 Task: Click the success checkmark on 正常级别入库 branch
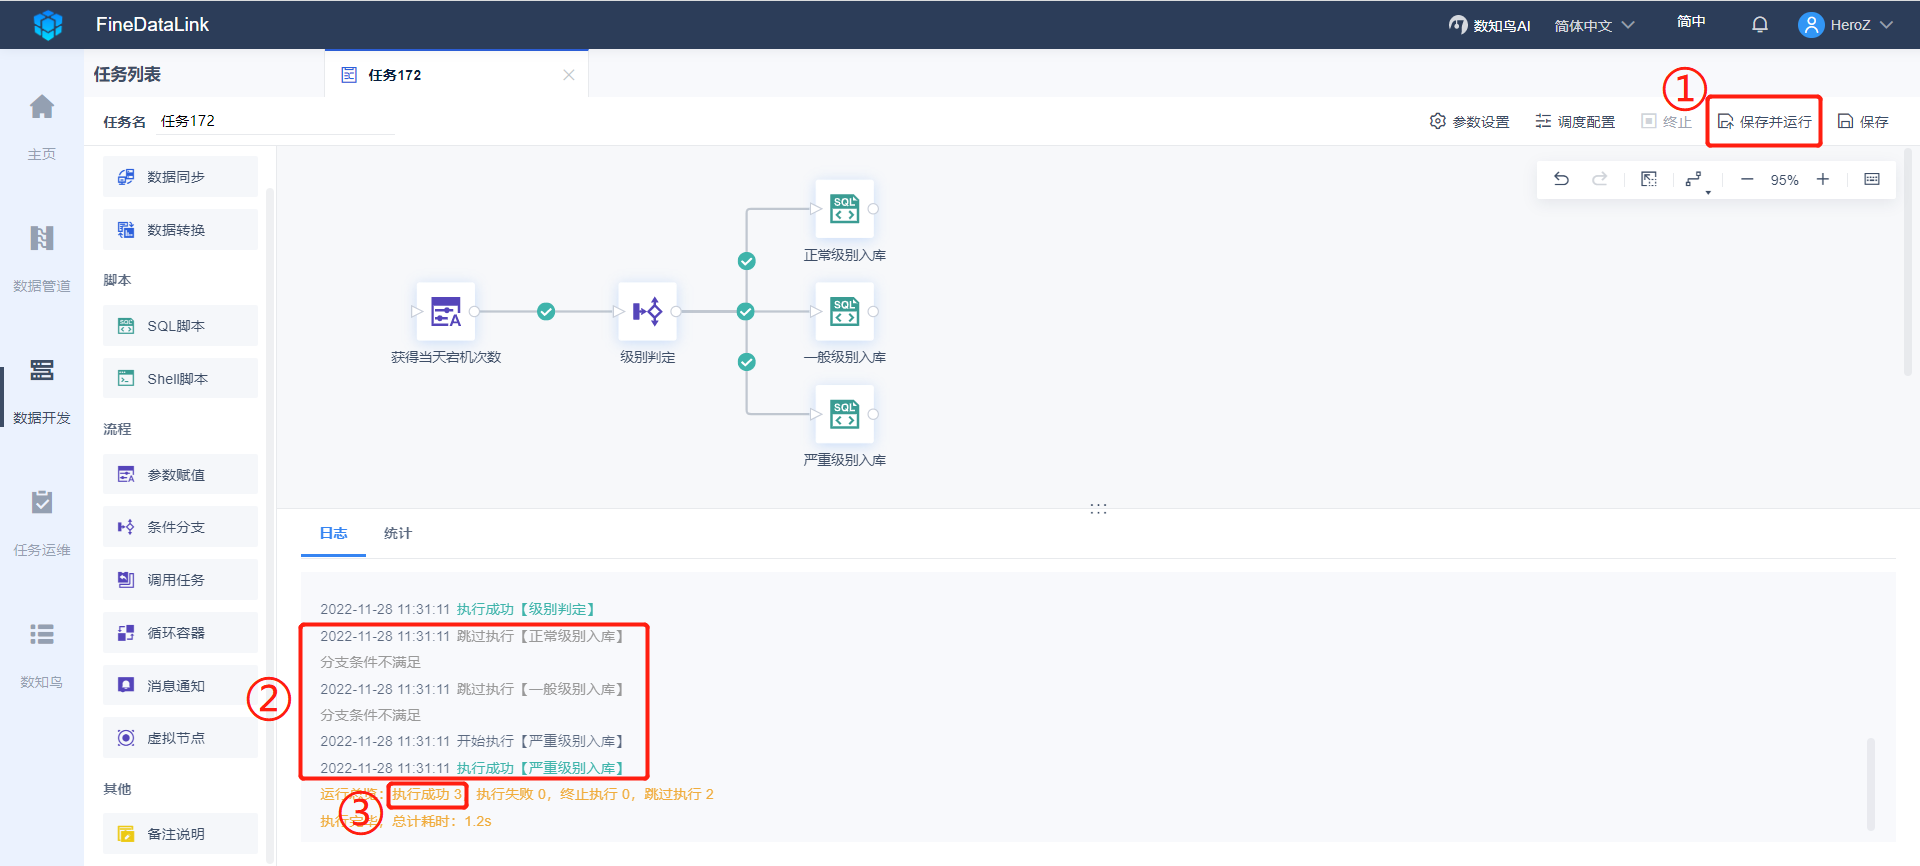pyautogui.click(x=747, y=261)
